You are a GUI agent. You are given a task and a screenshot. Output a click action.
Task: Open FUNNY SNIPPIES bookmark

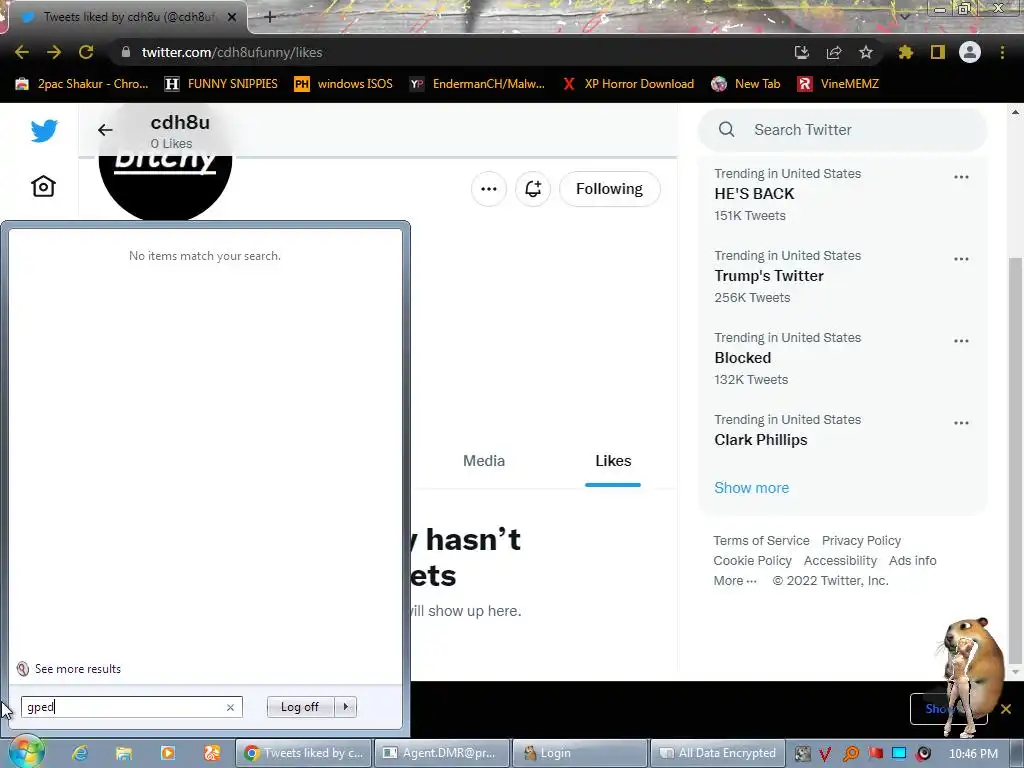tap(221, 84)
